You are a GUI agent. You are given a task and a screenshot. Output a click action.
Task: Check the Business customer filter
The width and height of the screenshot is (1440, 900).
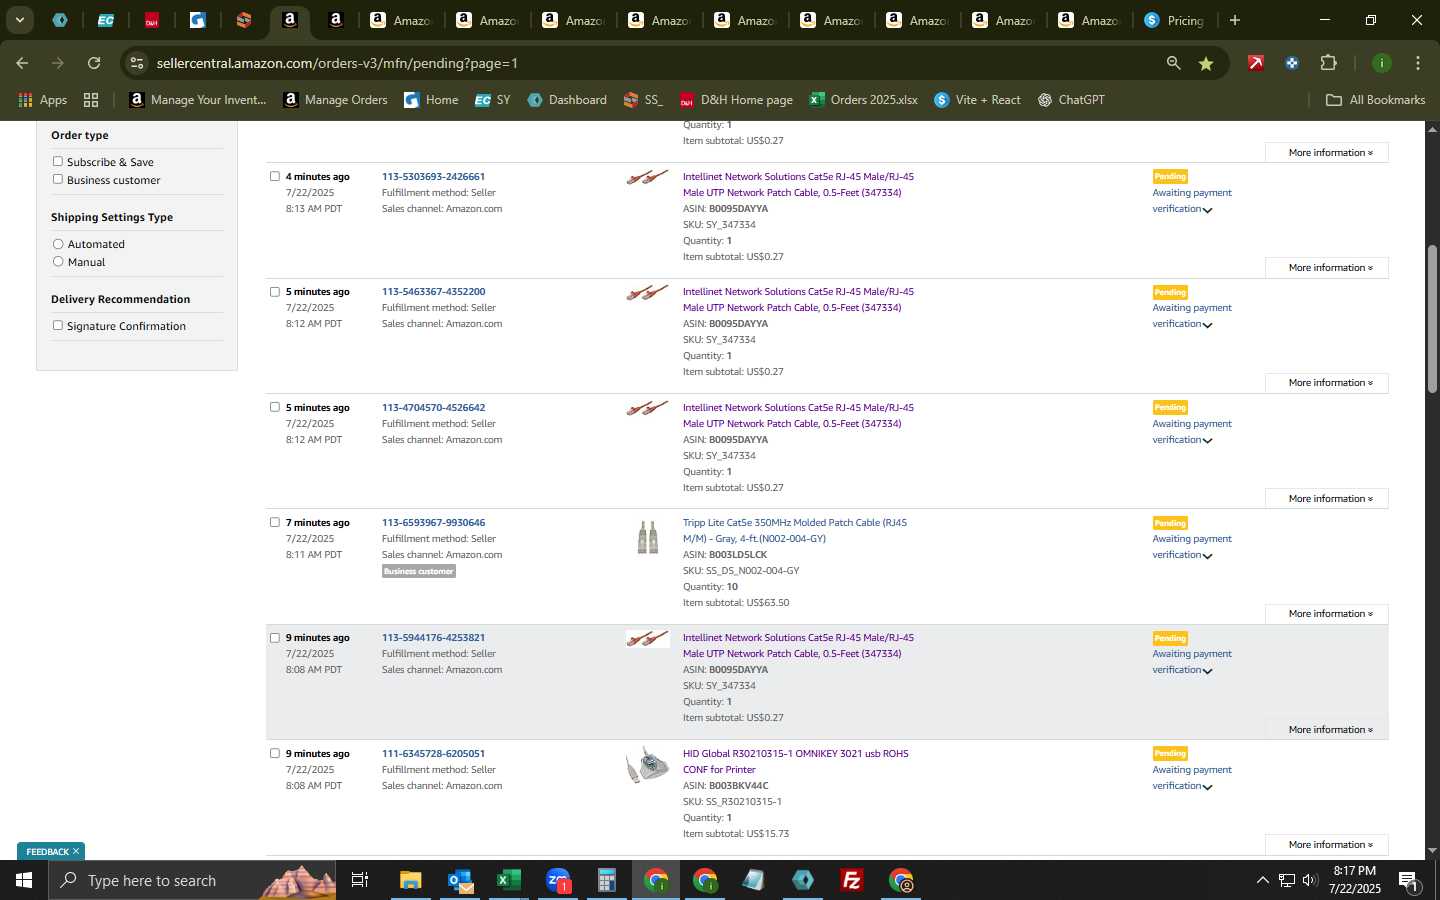tap(58, 179)
